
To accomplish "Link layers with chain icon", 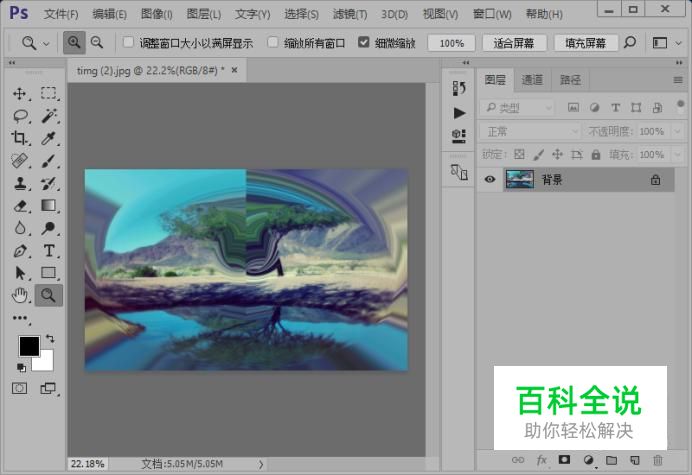I will click(x=518, y=460).
